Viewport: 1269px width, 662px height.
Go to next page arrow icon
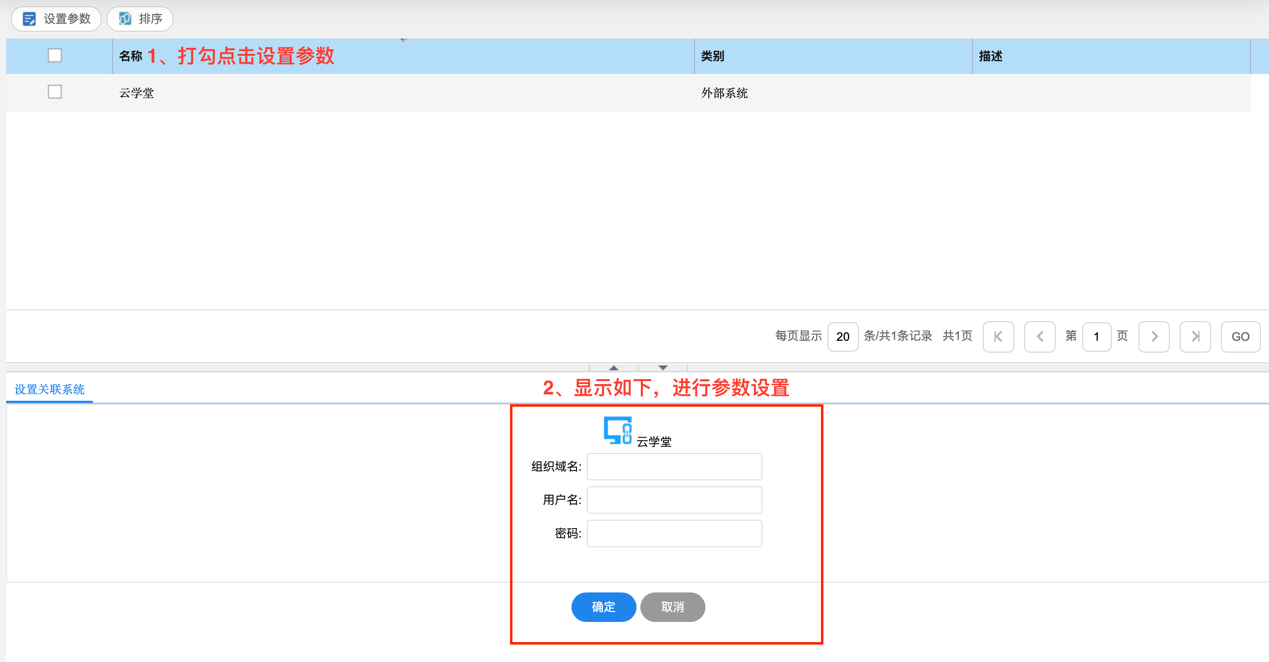click(x=1154, y=337)
